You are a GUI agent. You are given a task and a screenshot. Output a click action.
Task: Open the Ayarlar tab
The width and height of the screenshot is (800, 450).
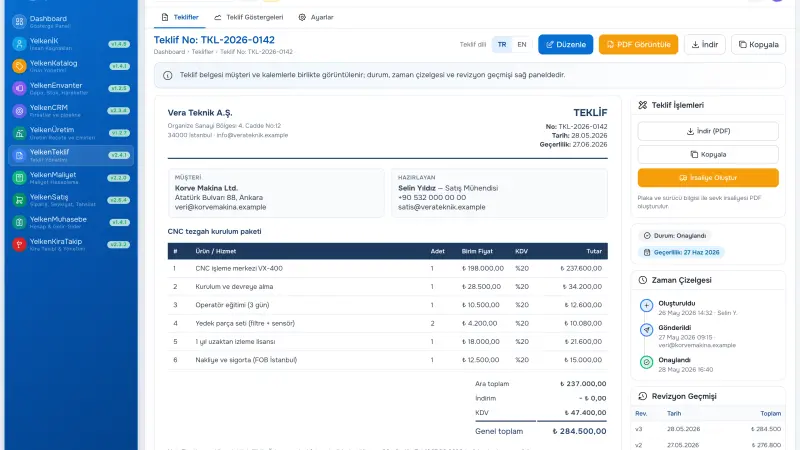(316, 17)
